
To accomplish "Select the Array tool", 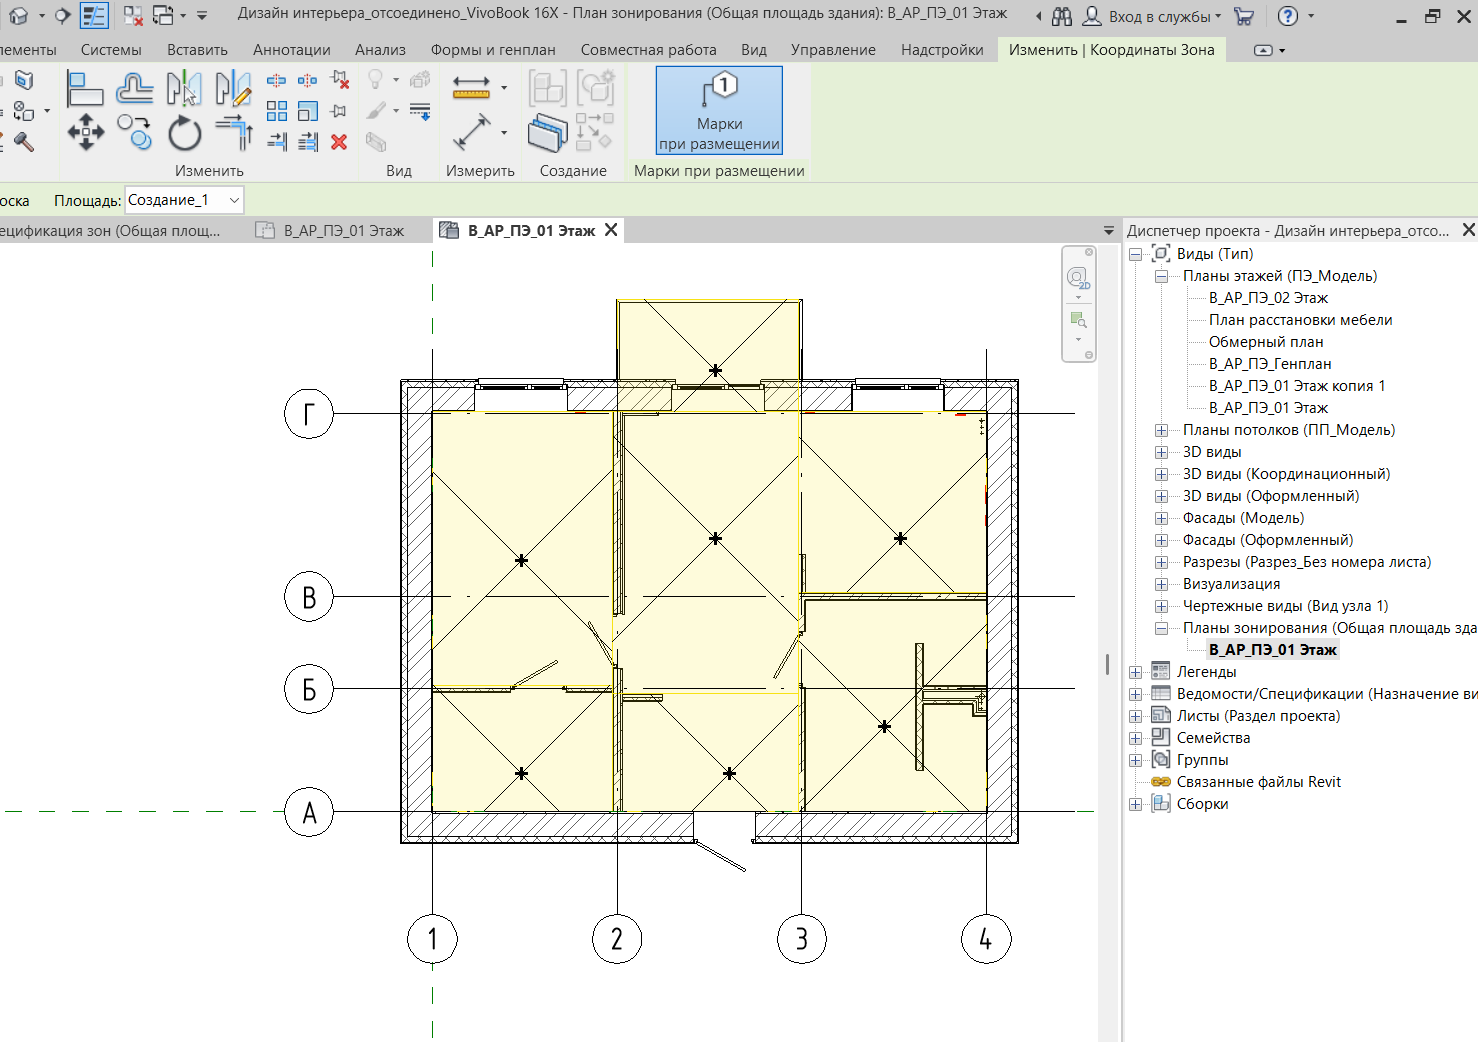I will click(x=277, y=111).
